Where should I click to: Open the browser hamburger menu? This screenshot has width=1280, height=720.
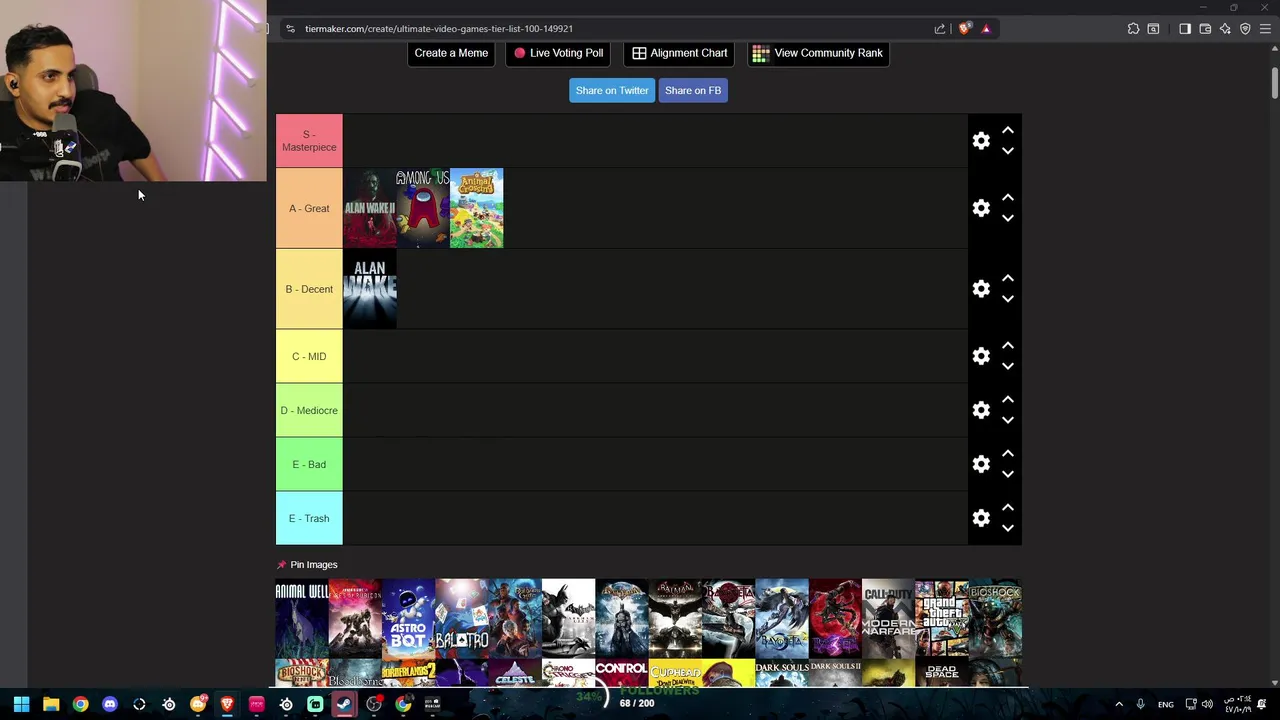tap(1265, 29)
